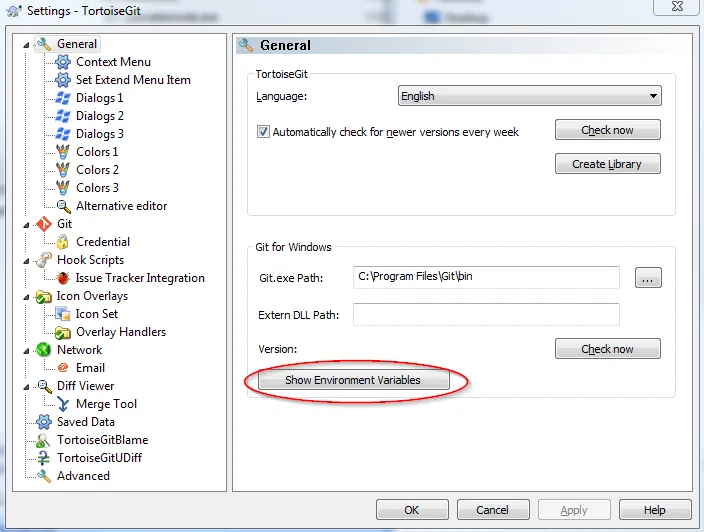The width and height of the screenshot is (704, 532).
Task: Click the TortoiseGitUDiff icon
Action: tap(44, 458)
